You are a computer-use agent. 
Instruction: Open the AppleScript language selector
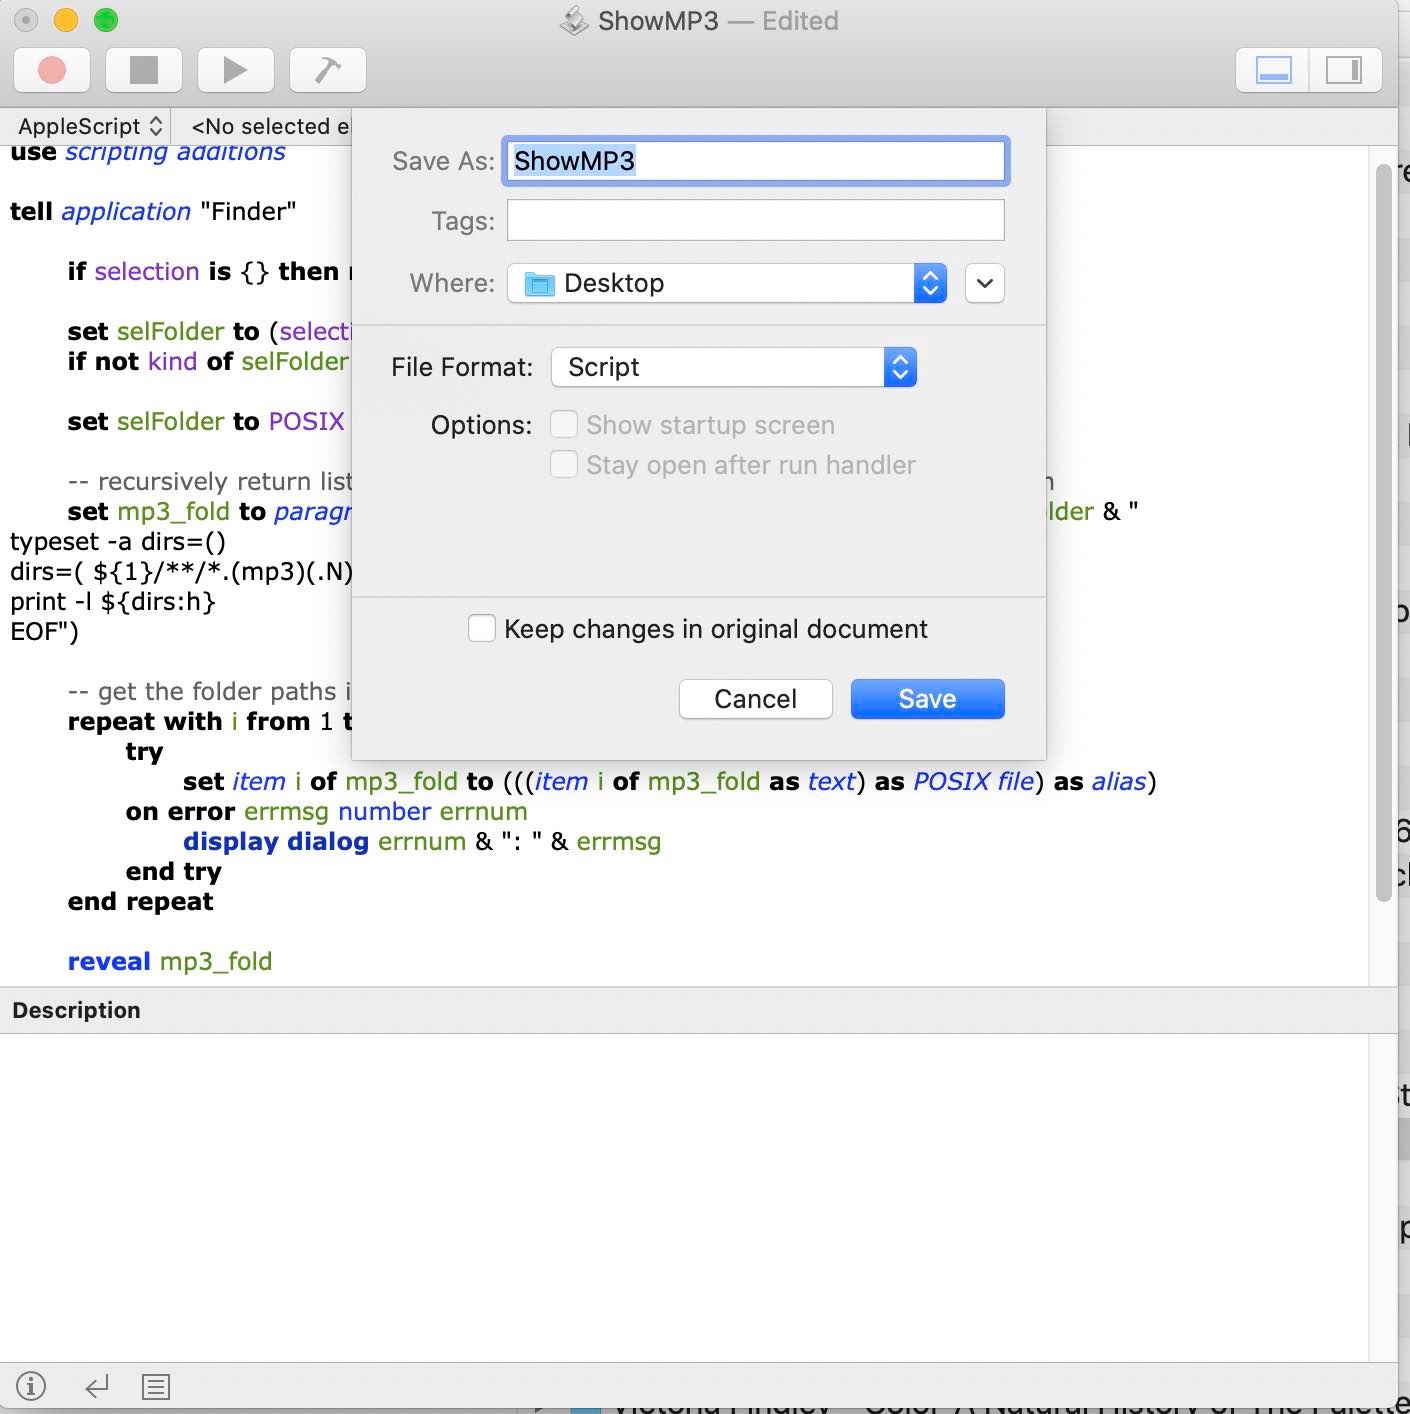point(90,127)
